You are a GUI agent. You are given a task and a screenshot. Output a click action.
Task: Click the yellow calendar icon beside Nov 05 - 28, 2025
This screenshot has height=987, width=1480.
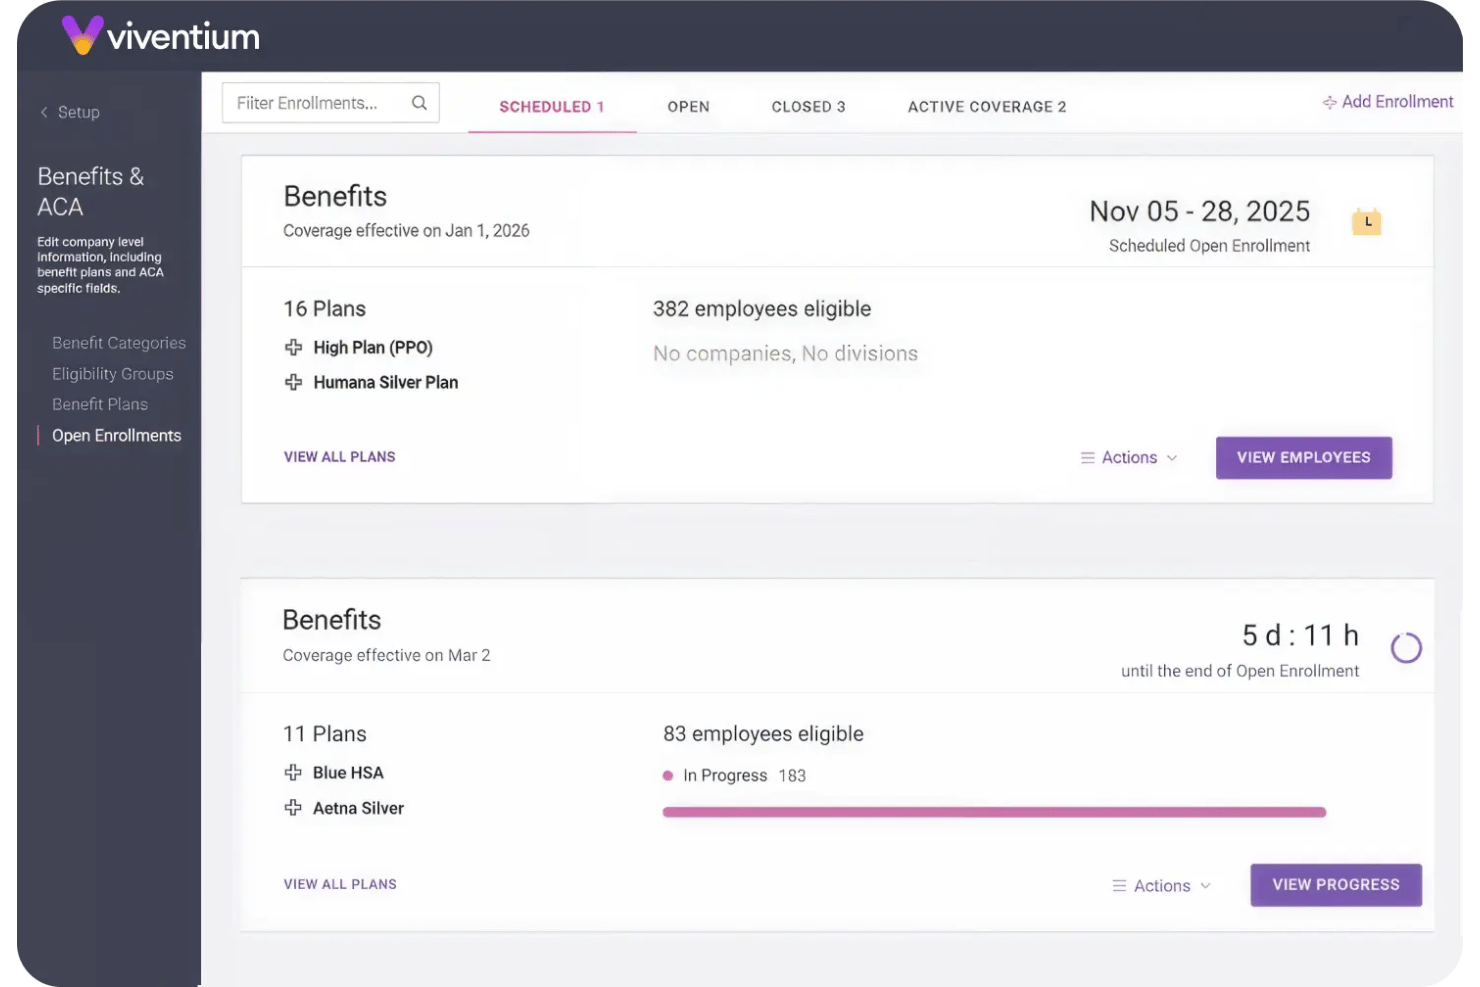click(x=1366, y=221)
